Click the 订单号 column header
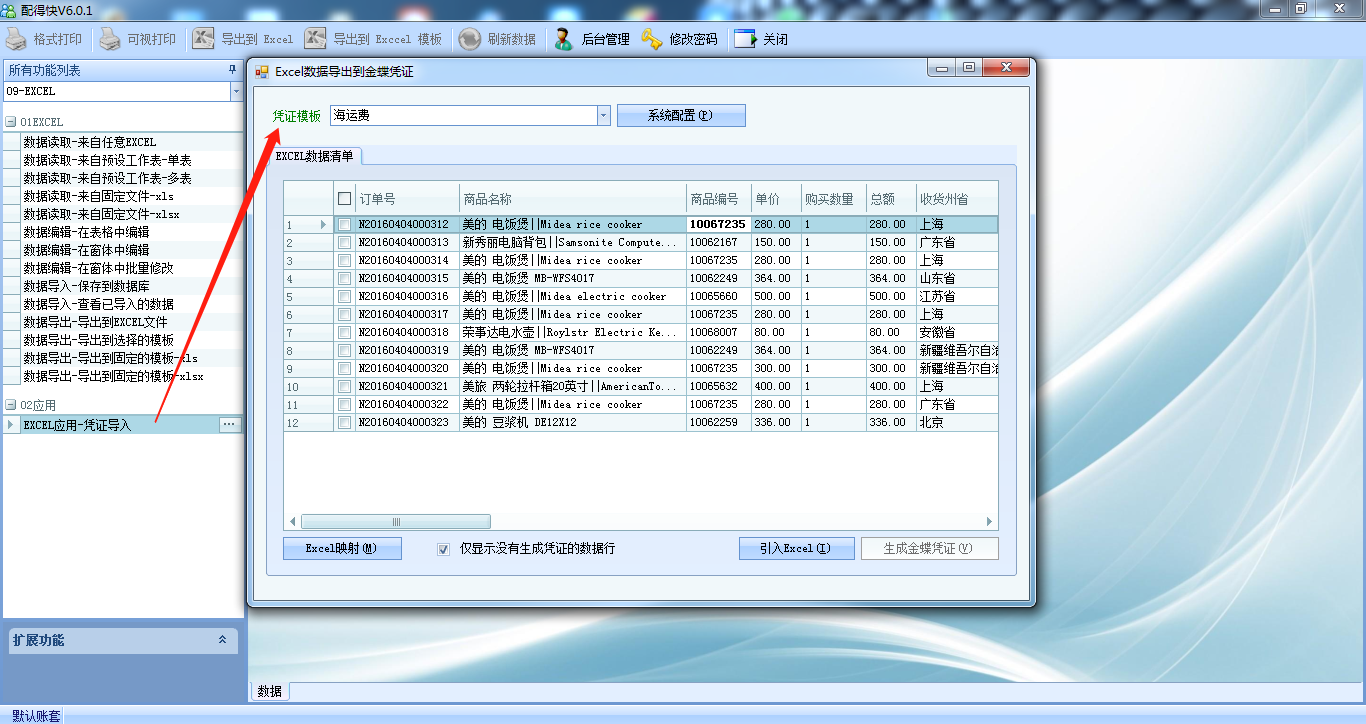The width and height of the screenshot is (1366, 724). click(x=406, y=199)
